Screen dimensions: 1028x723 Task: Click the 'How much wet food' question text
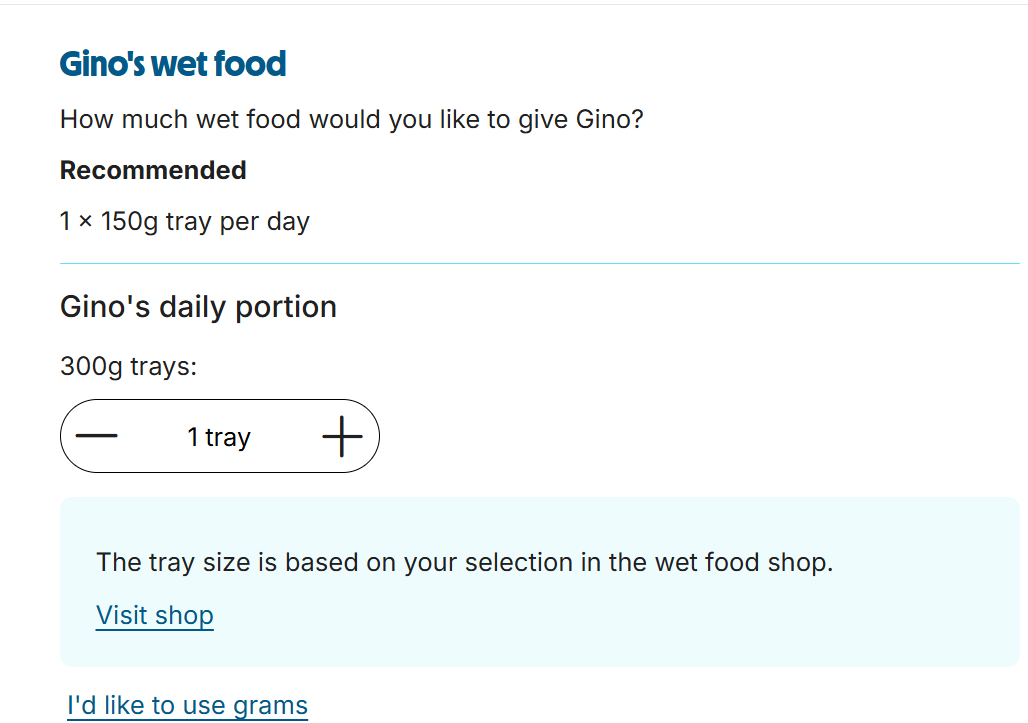coord(351,120)
